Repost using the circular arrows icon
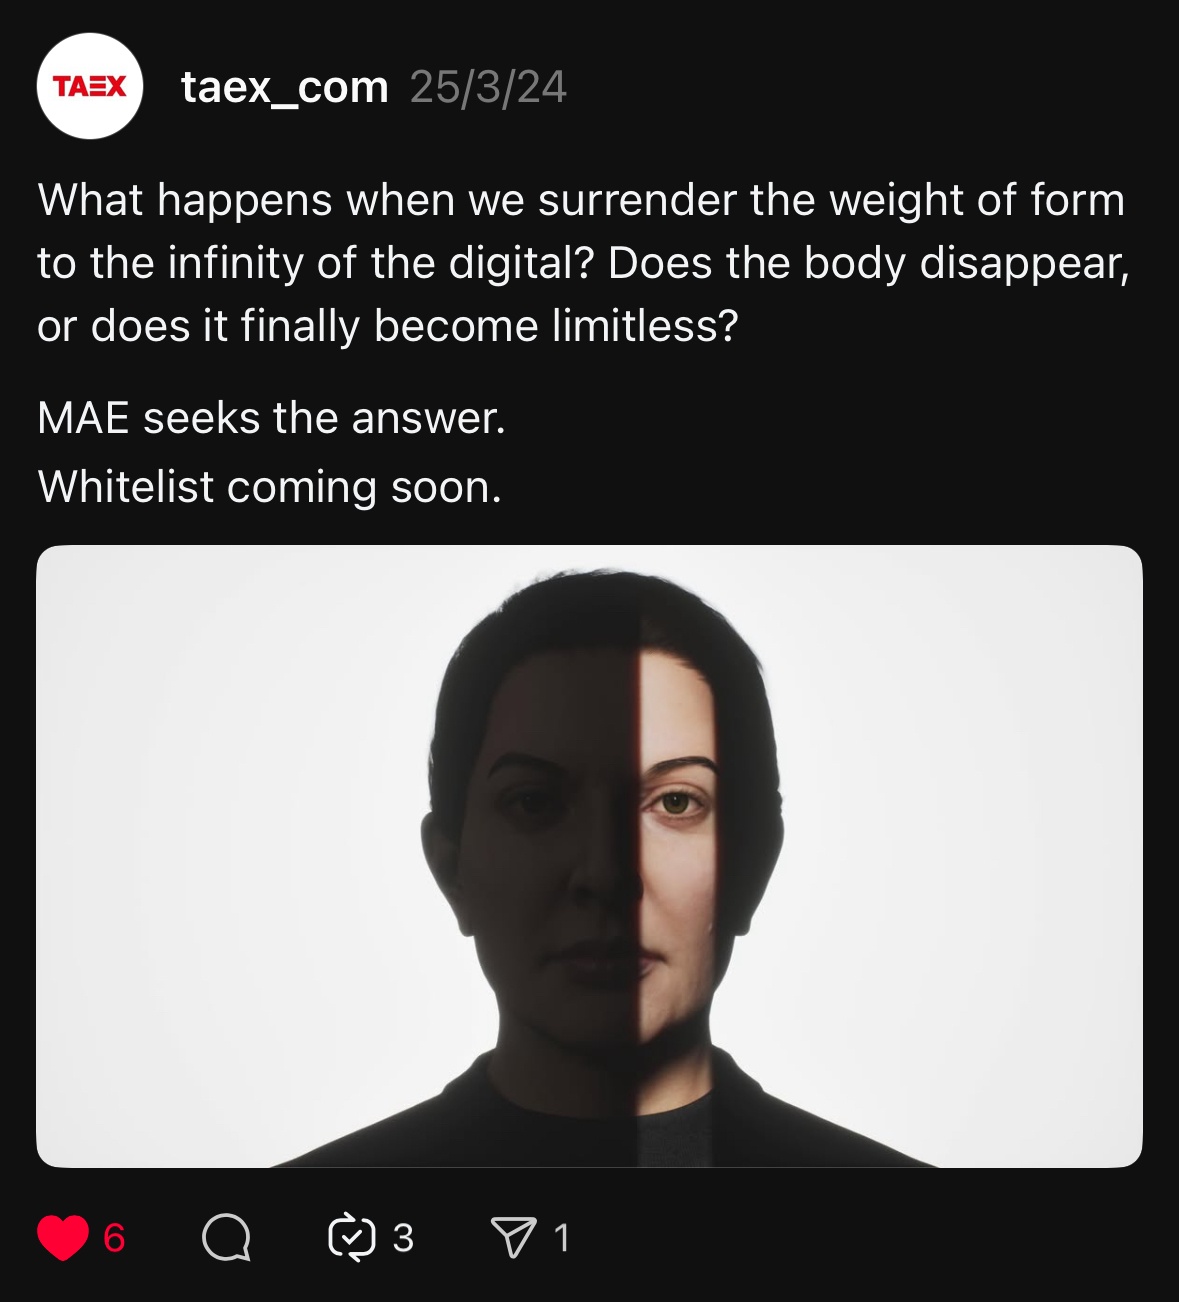 click(352, 1238)
